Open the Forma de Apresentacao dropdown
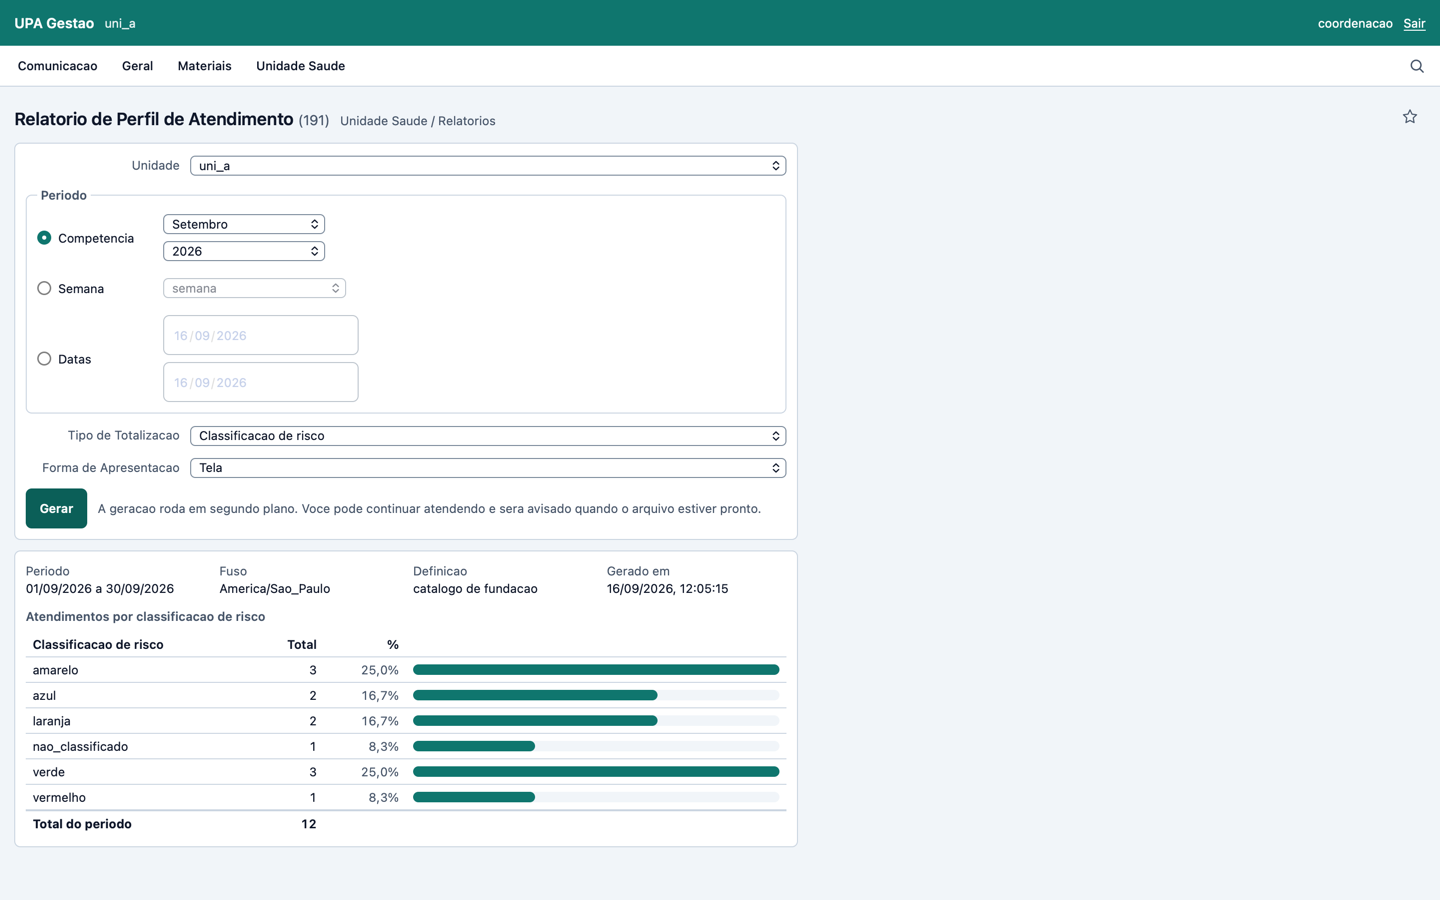 (488, 468)
